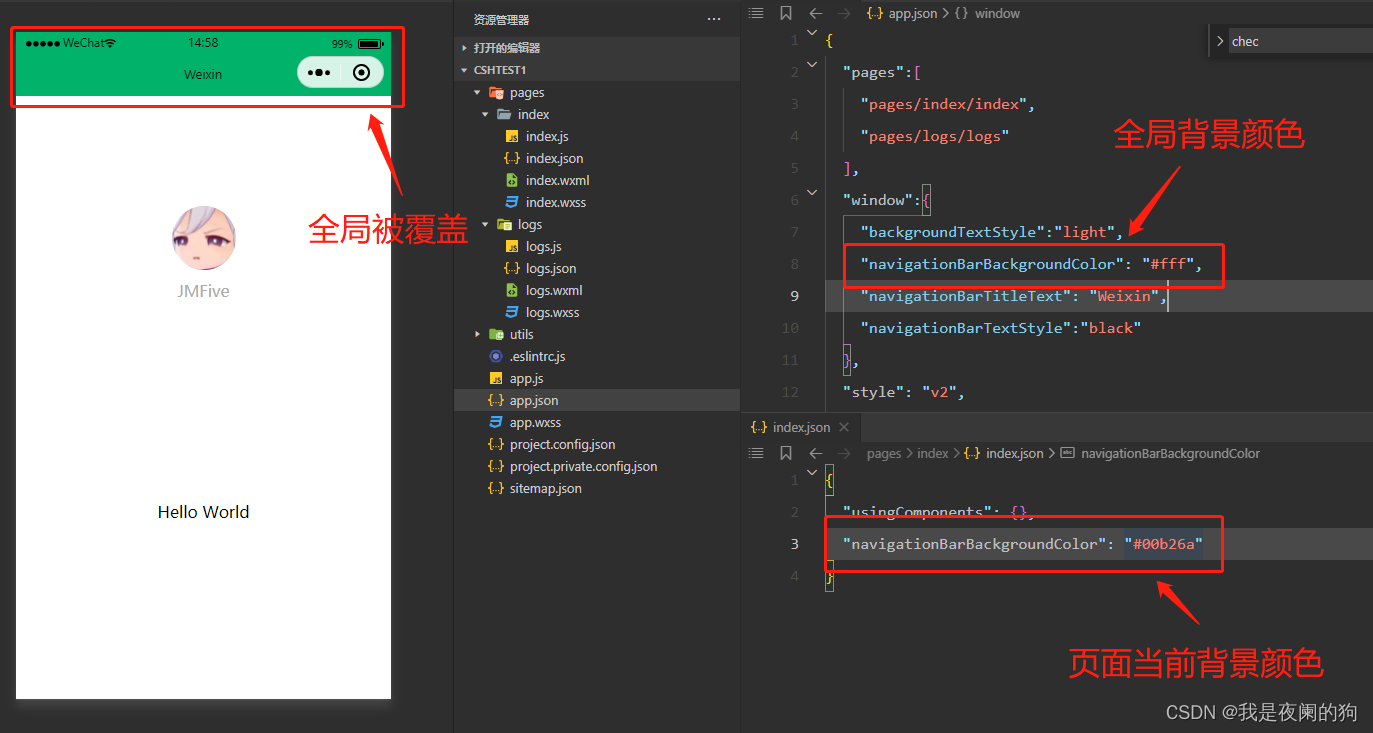Click the JMFive nickname text

coord(203,291)
